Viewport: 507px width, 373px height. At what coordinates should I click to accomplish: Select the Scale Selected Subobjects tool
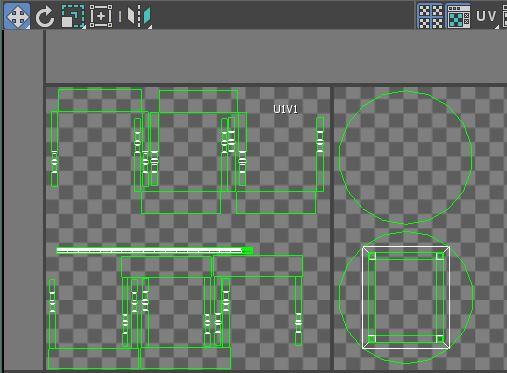click(73, 16)
